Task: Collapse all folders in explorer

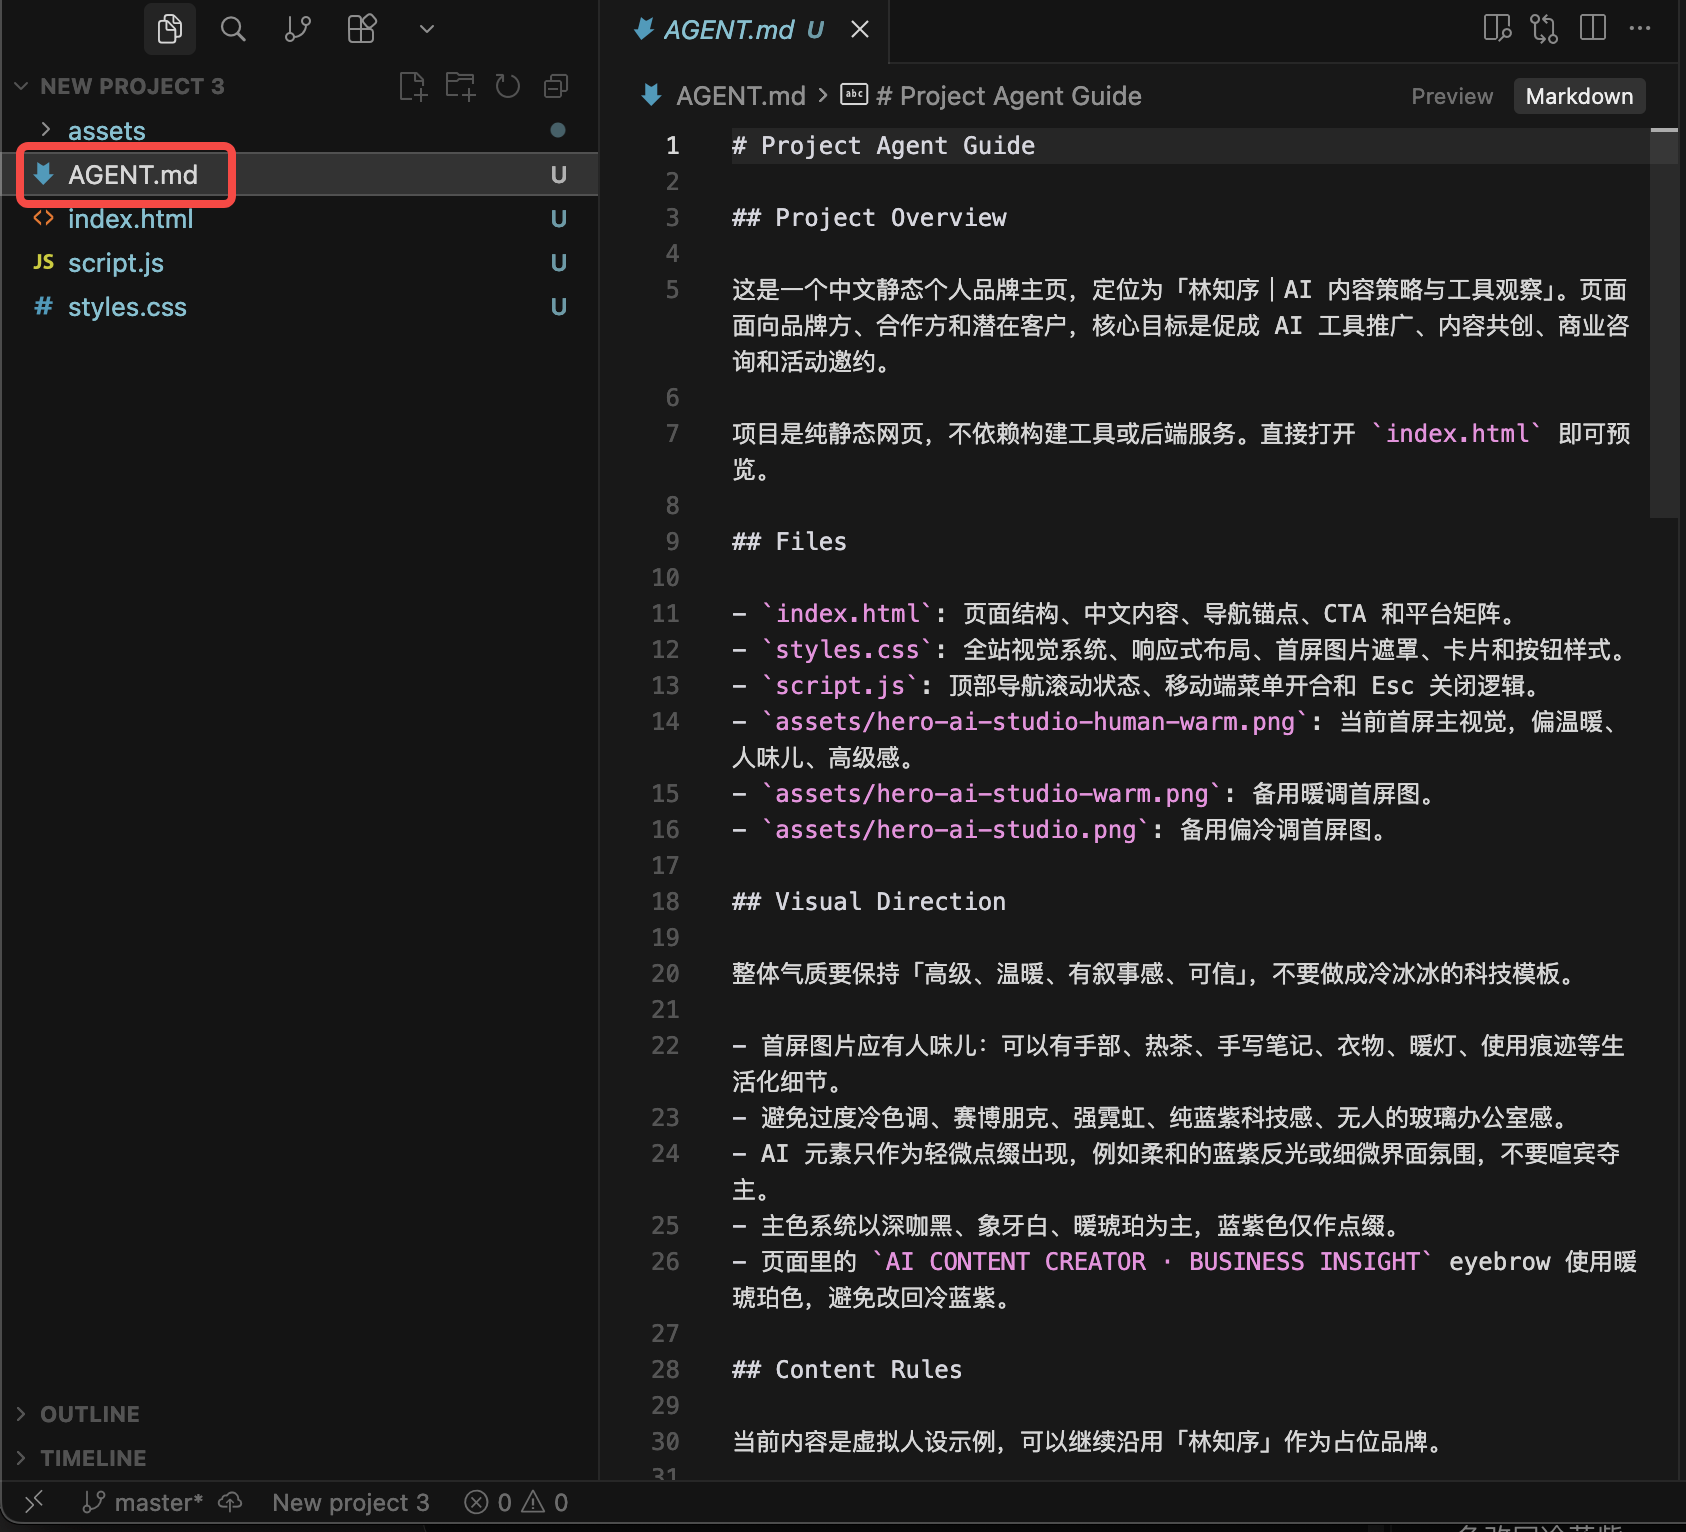Action: (x=556, y=86)
